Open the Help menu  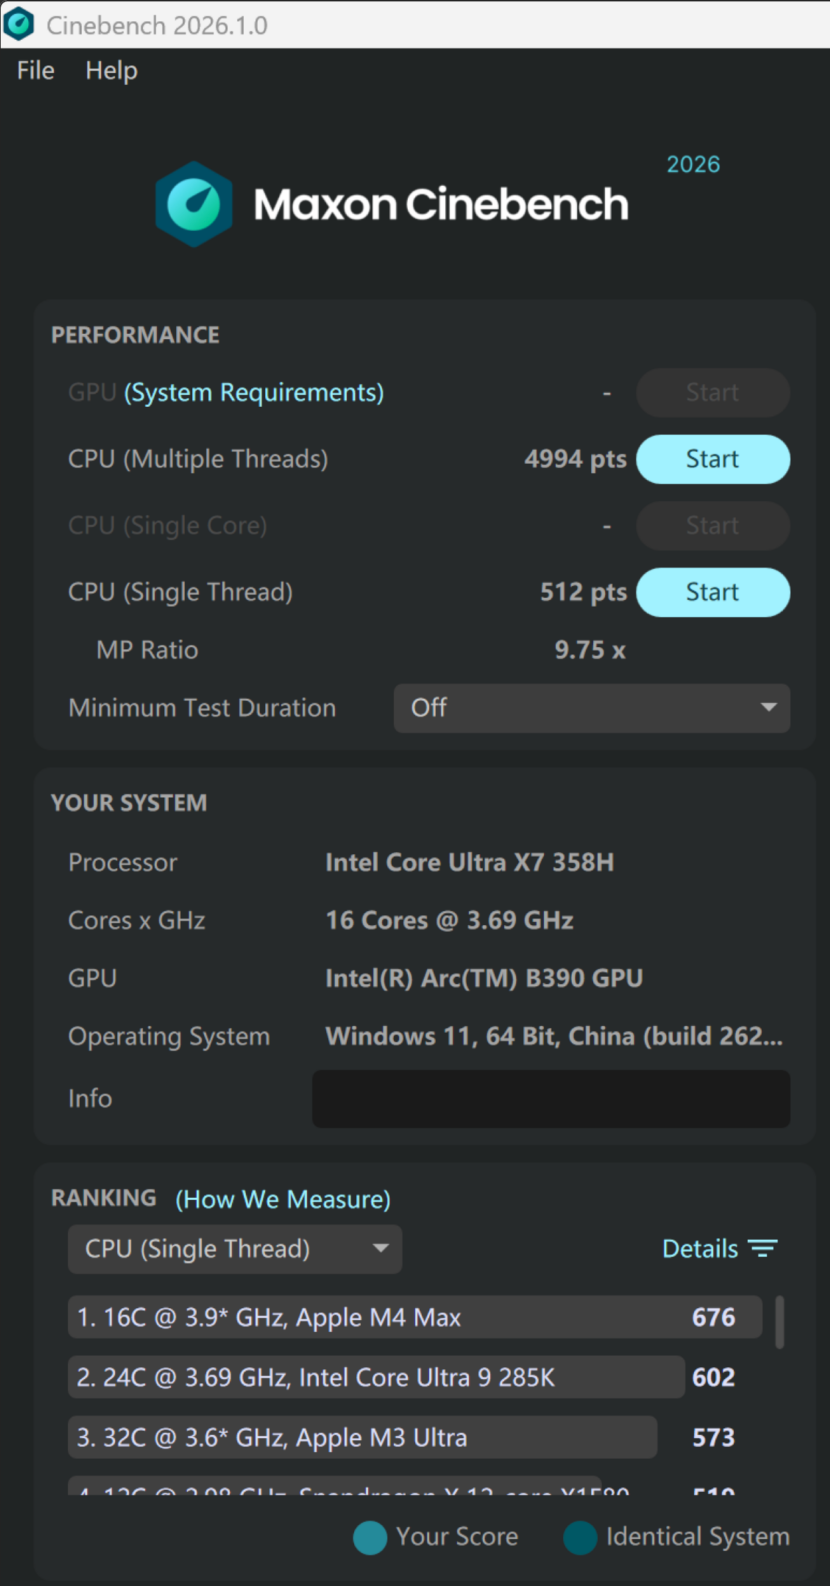(111, 71)
